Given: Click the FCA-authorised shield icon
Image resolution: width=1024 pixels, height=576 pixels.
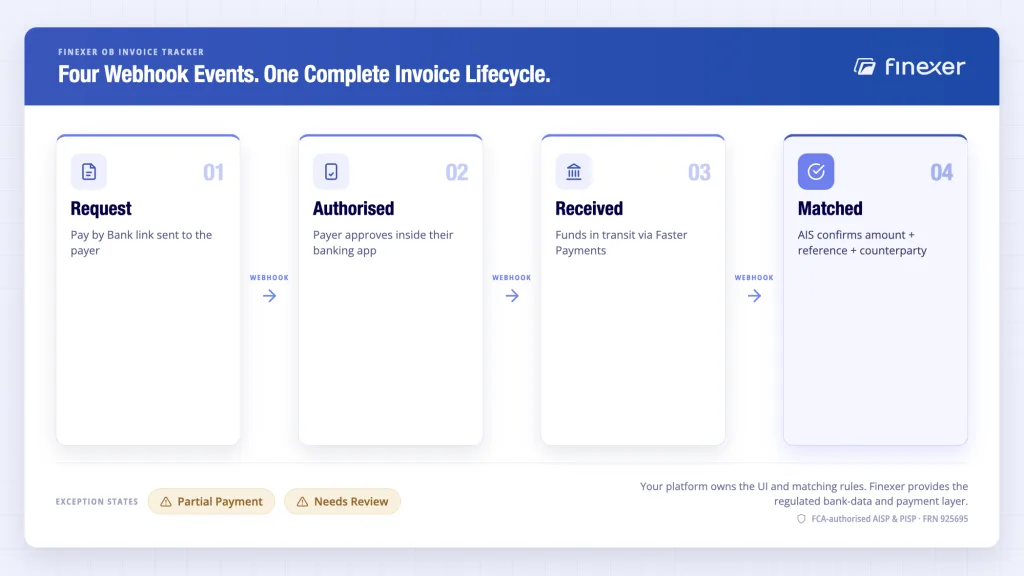Looking at the screenshot, I should pos(801,519).
